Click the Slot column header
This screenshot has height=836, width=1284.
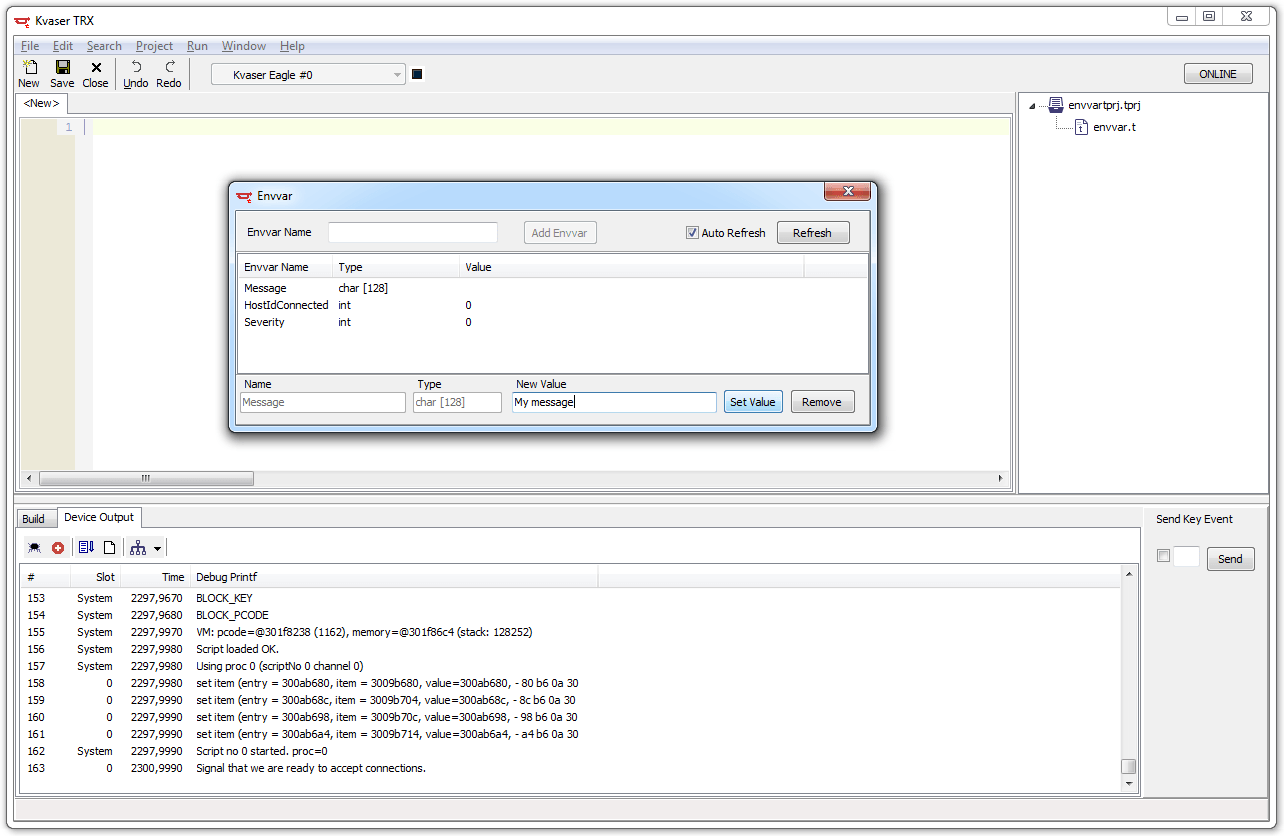[x=95, y=577]
